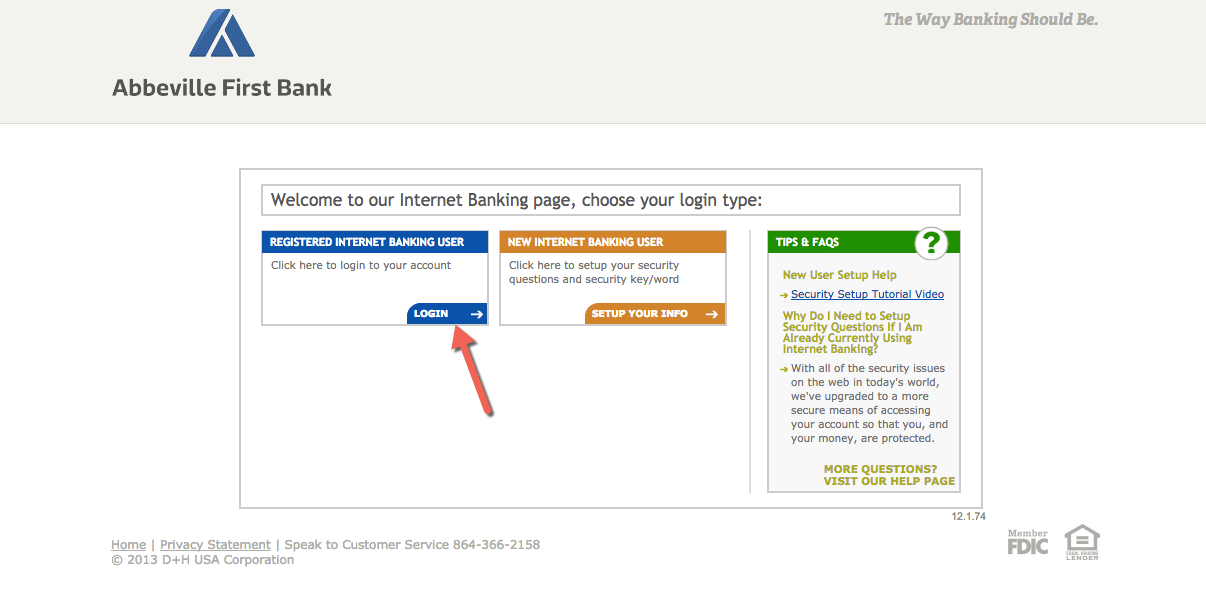Click the green question mark help icon

[x=931, y=242]
